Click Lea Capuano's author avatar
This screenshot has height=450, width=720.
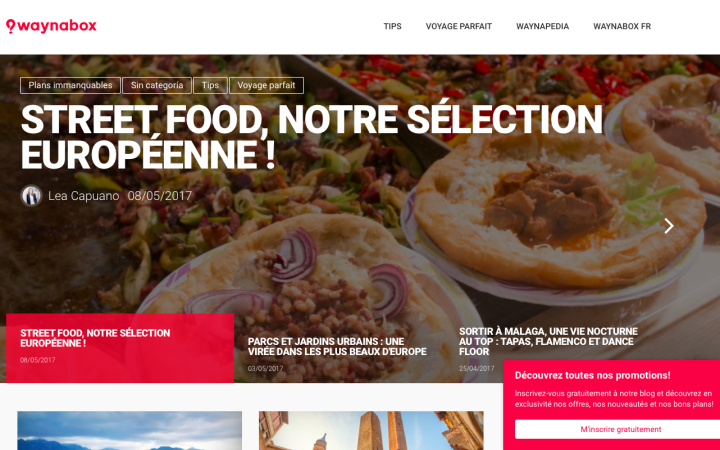[31, 196]
